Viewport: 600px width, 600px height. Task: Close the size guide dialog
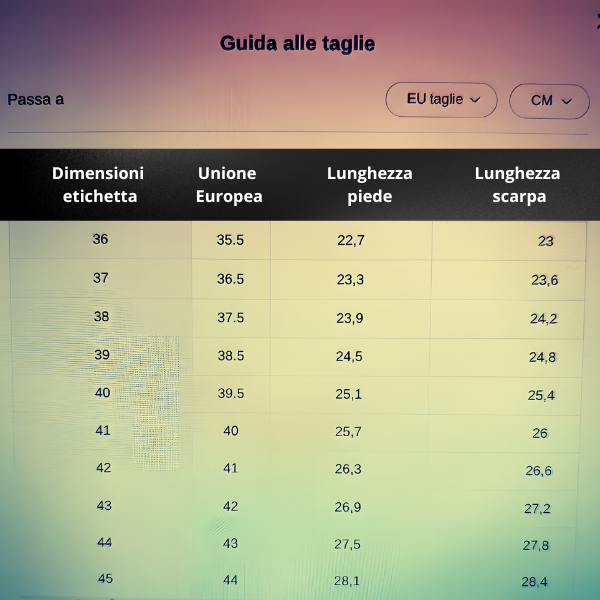[x=598, y=21]
